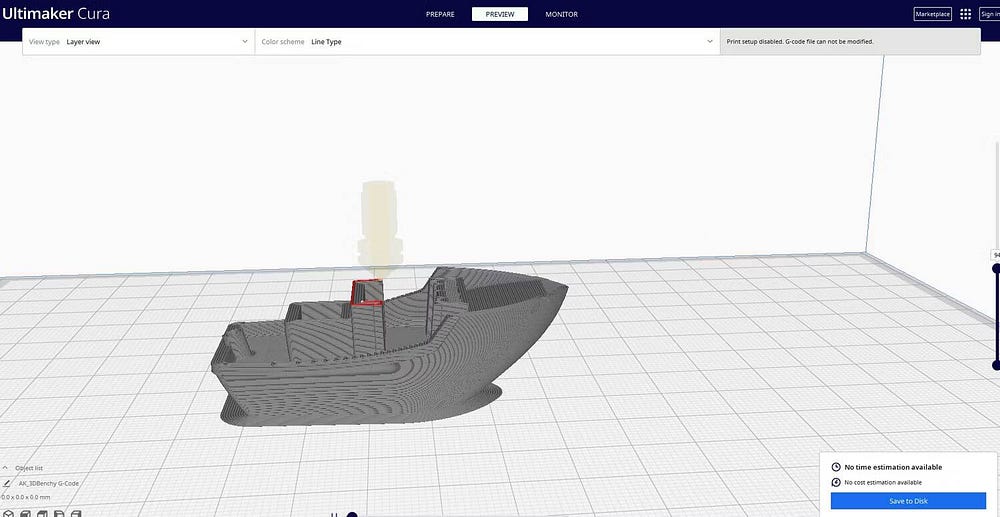Image resolution: width=1000 pixels, height=517 pixels.
Task: Click the Save to Disk button
Action: [908, 501]
